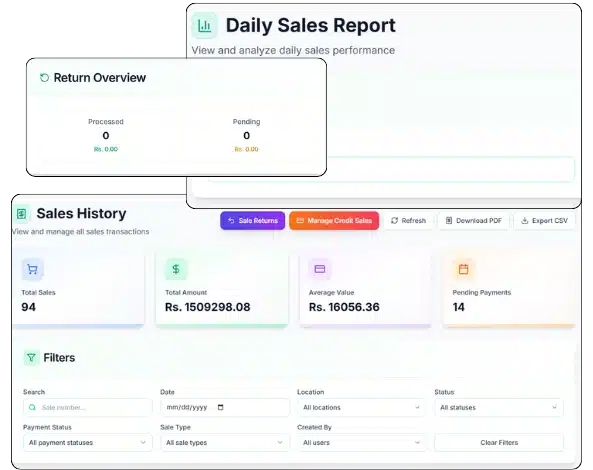Screen dimensions: 593x470
Task: Click the Total Sales shopping cart icon
Action: (33, 269)
